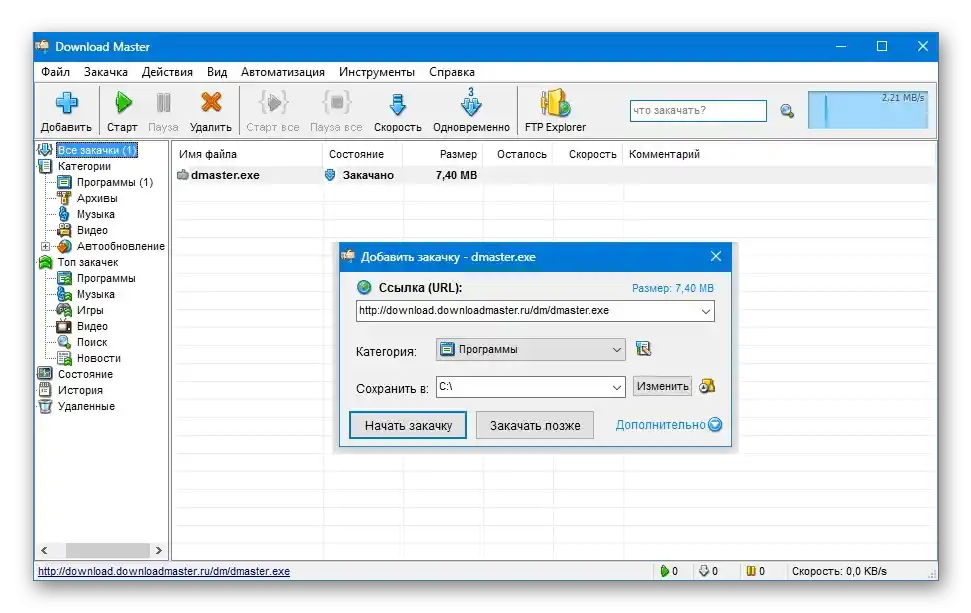Click the search magnifier icon in the toolbar

coord(787,111)
